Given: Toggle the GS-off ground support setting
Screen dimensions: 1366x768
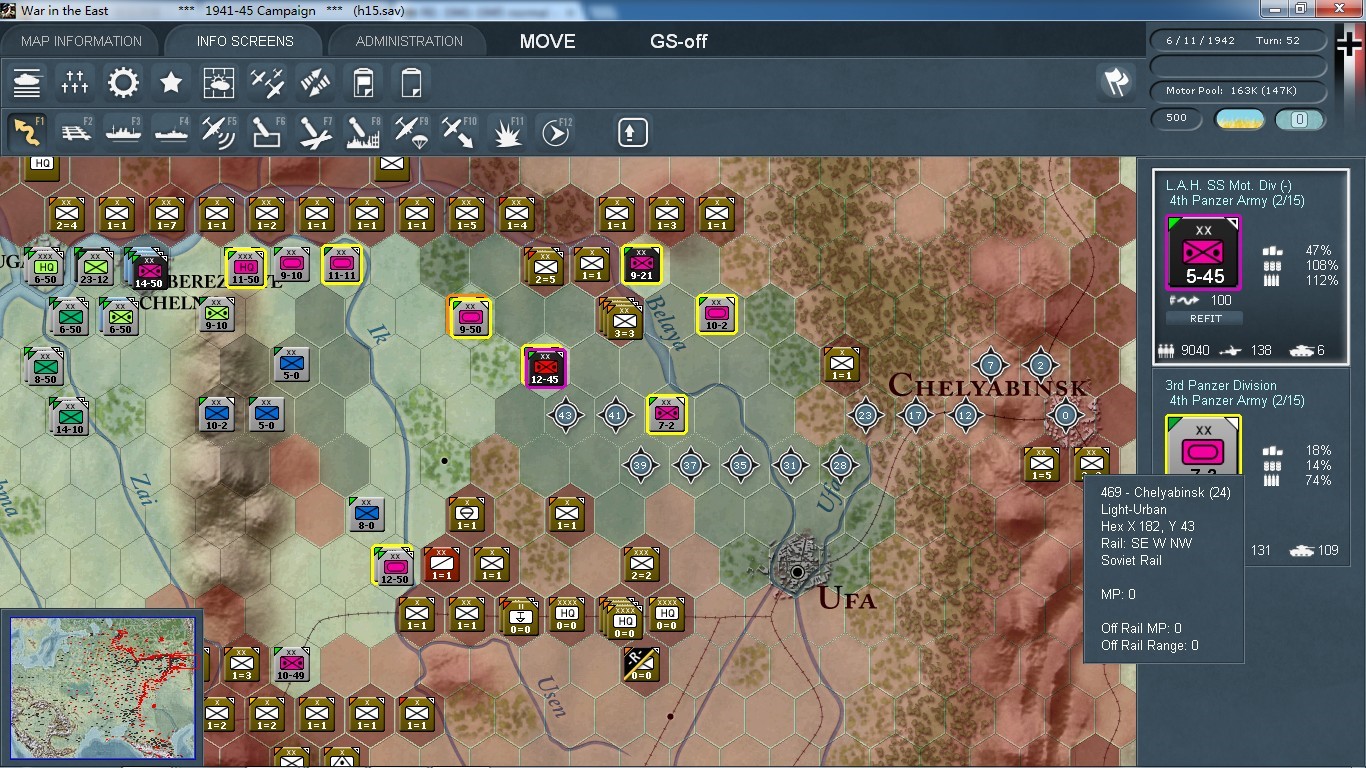Looking at the screenshot, I should coord(679,41).
